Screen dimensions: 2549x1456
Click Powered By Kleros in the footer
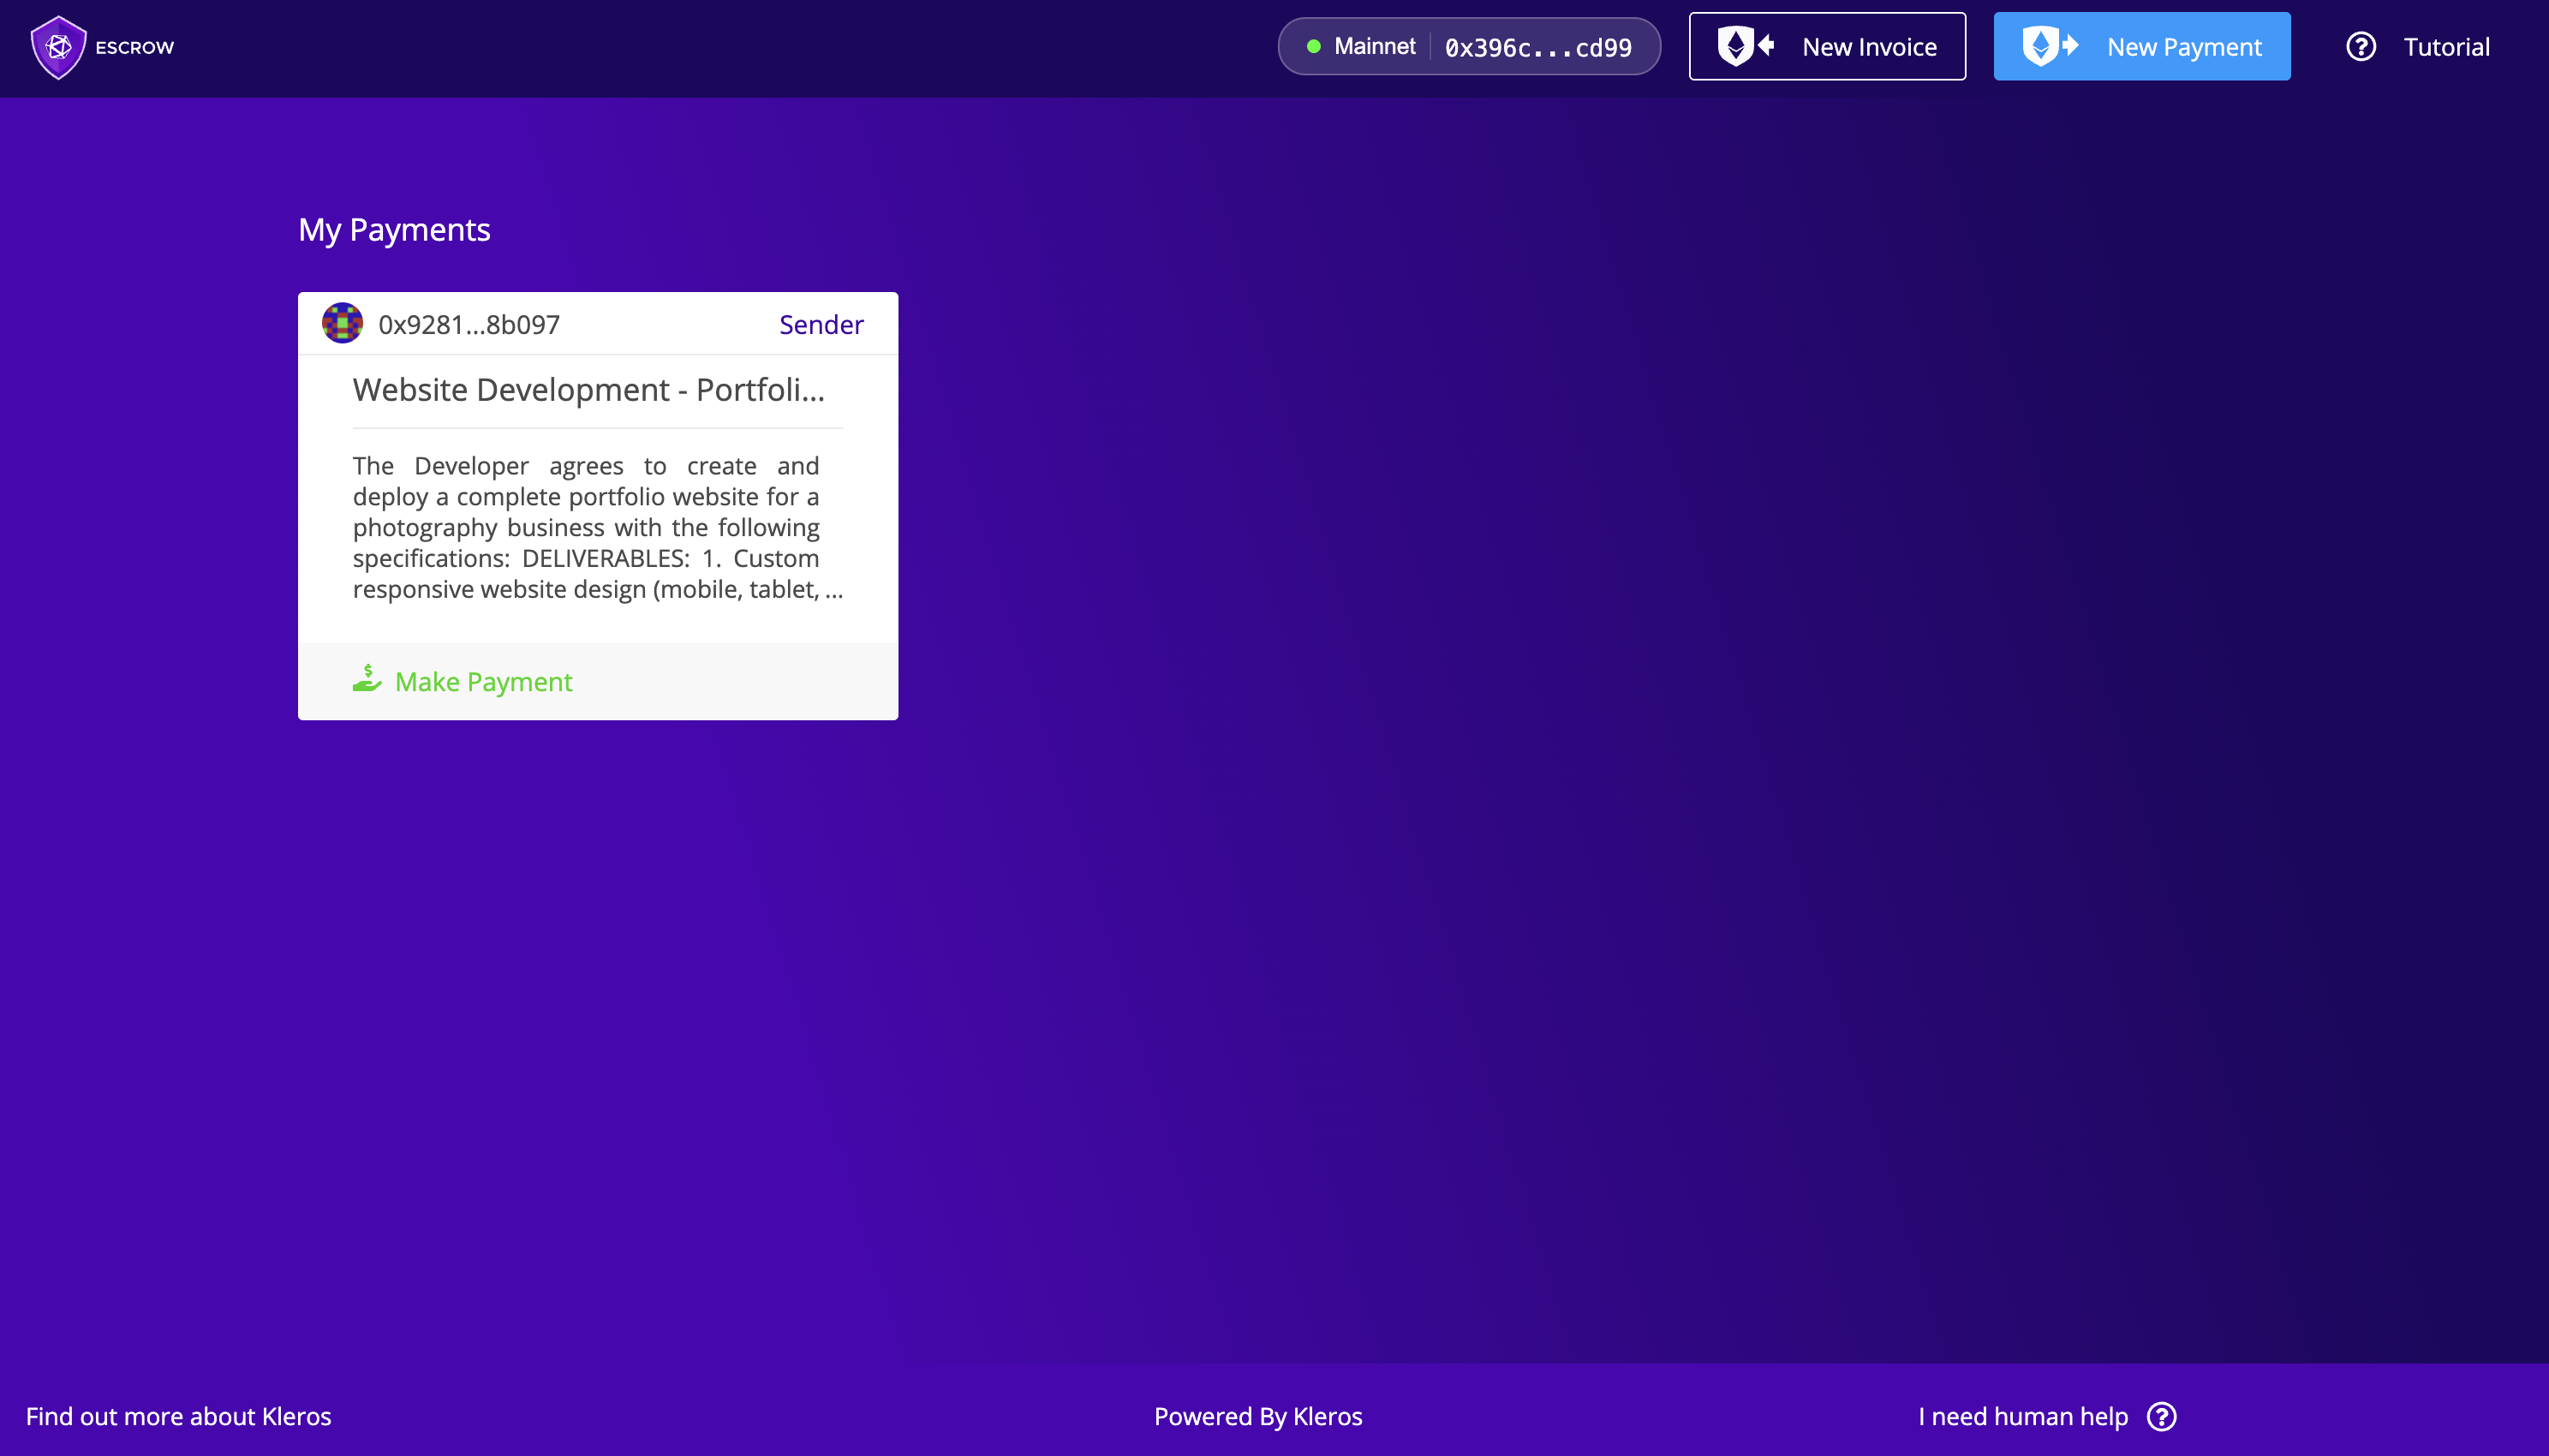1258,1416
